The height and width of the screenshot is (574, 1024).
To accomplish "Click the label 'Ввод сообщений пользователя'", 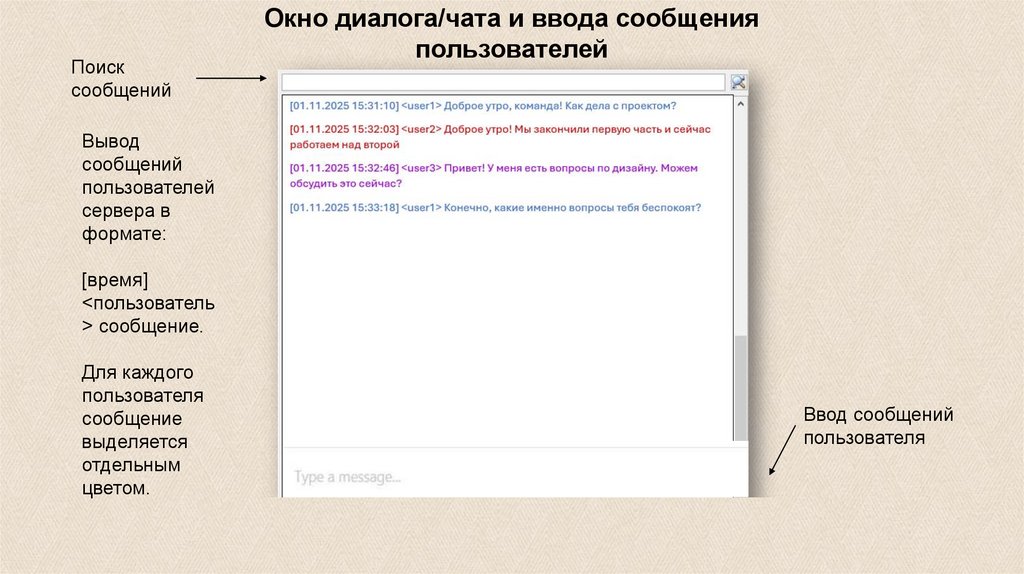I will coord(878,426).
